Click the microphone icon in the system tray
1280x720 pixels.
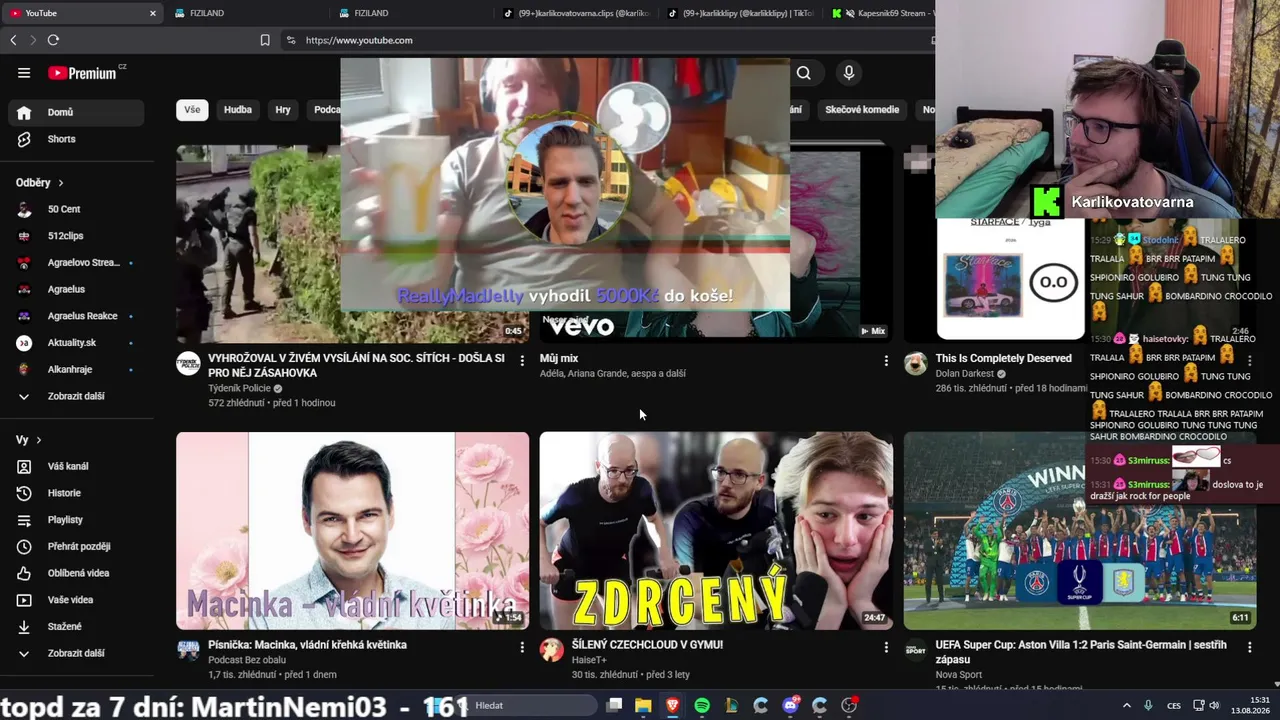point(1148,706)
